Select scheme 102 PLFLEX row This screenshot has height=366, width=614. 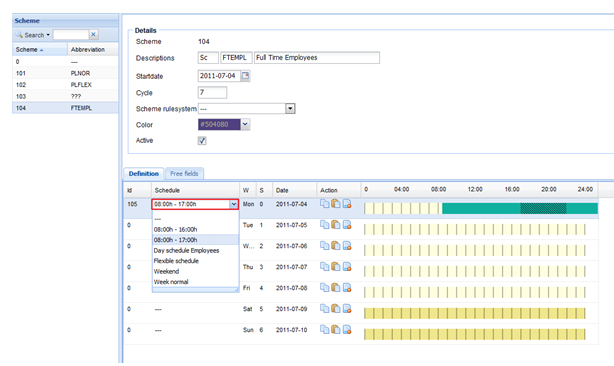[65, 85]
